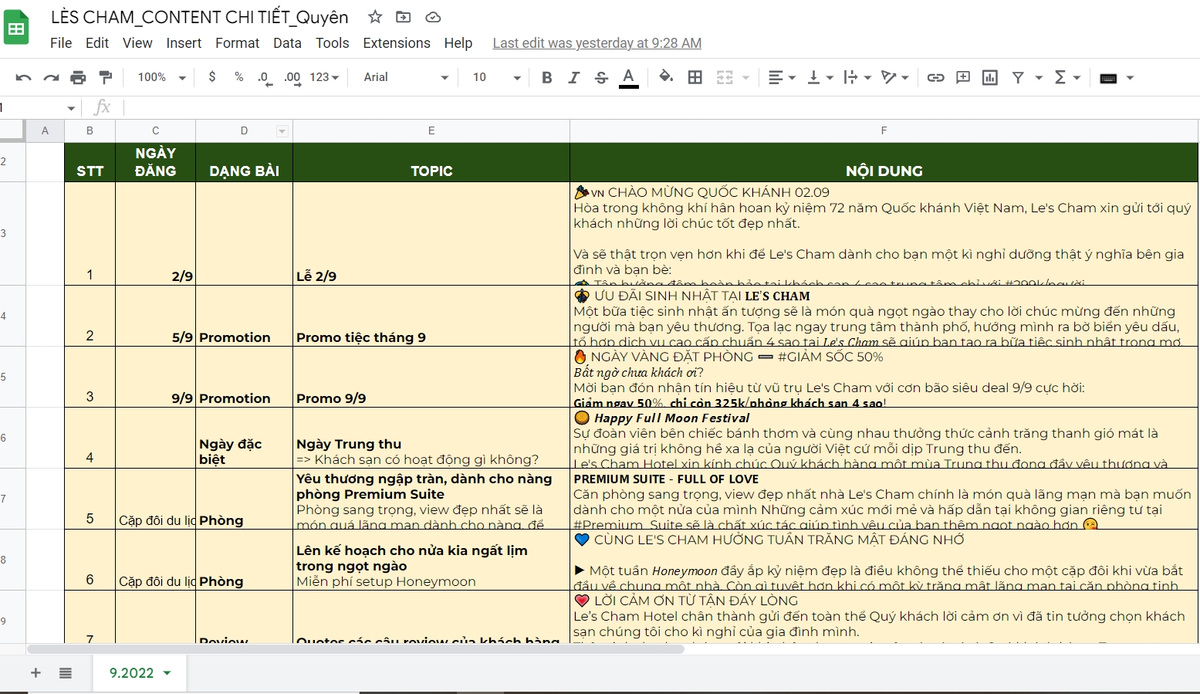This screenshot has width=1200, height=694.
Task: Click the formula bar input
Action: 660,107
